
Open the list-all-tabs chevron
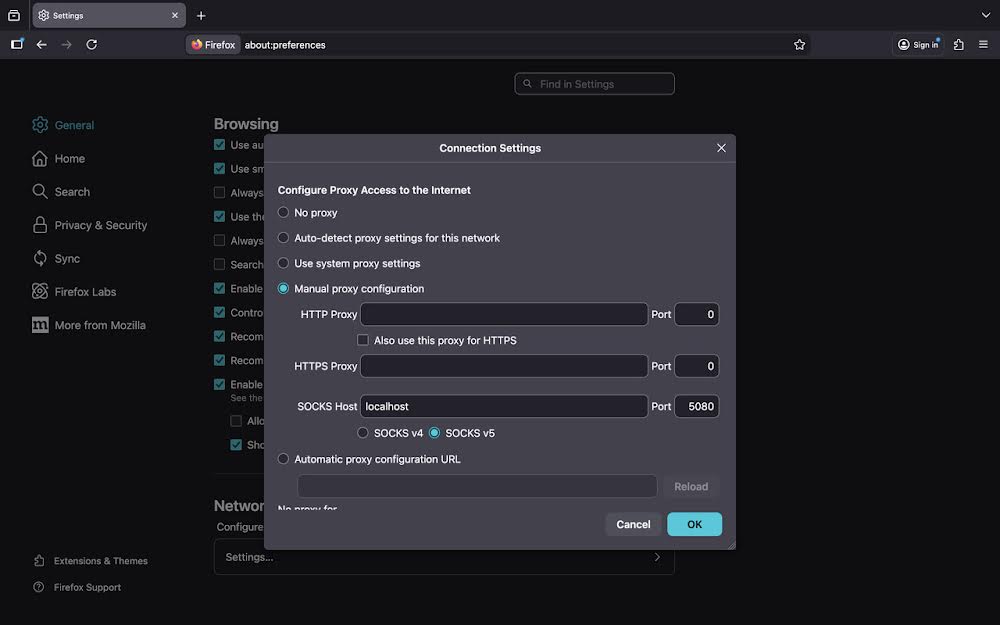(x=986, y=15)
